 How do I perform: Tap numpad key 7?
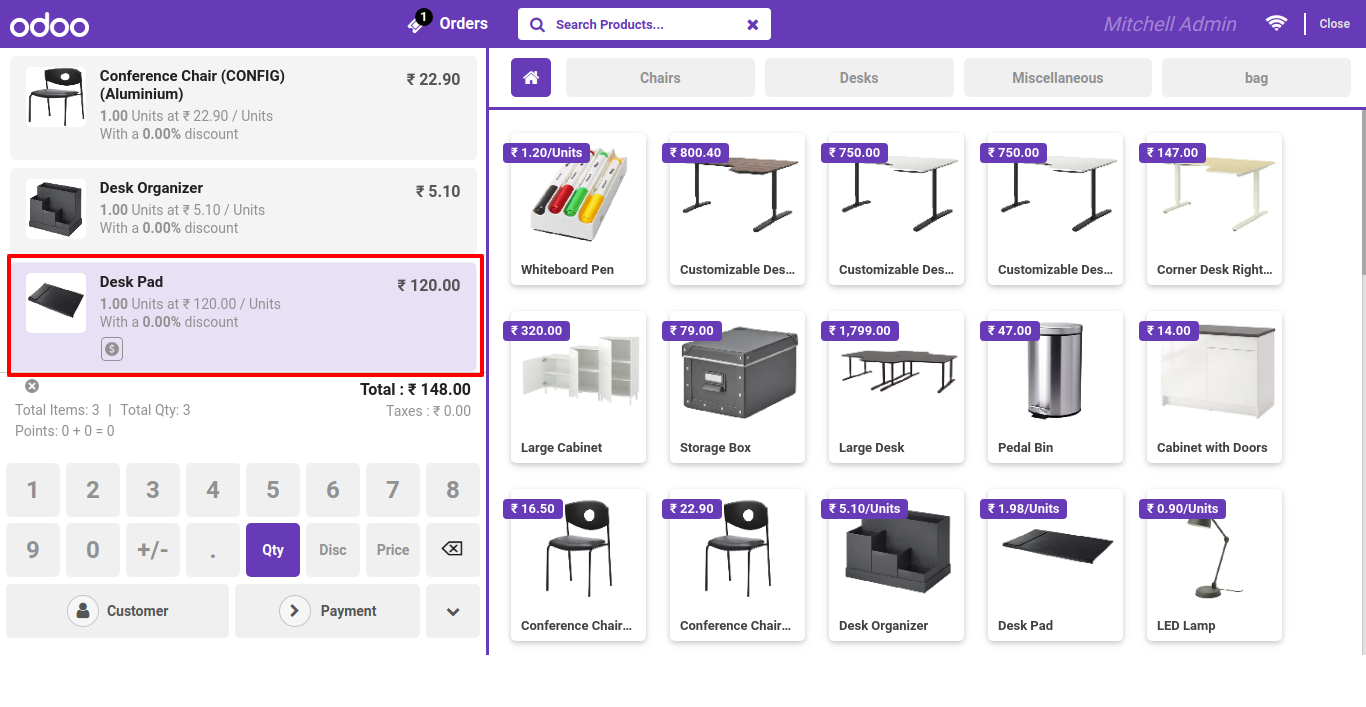point(393,490)
